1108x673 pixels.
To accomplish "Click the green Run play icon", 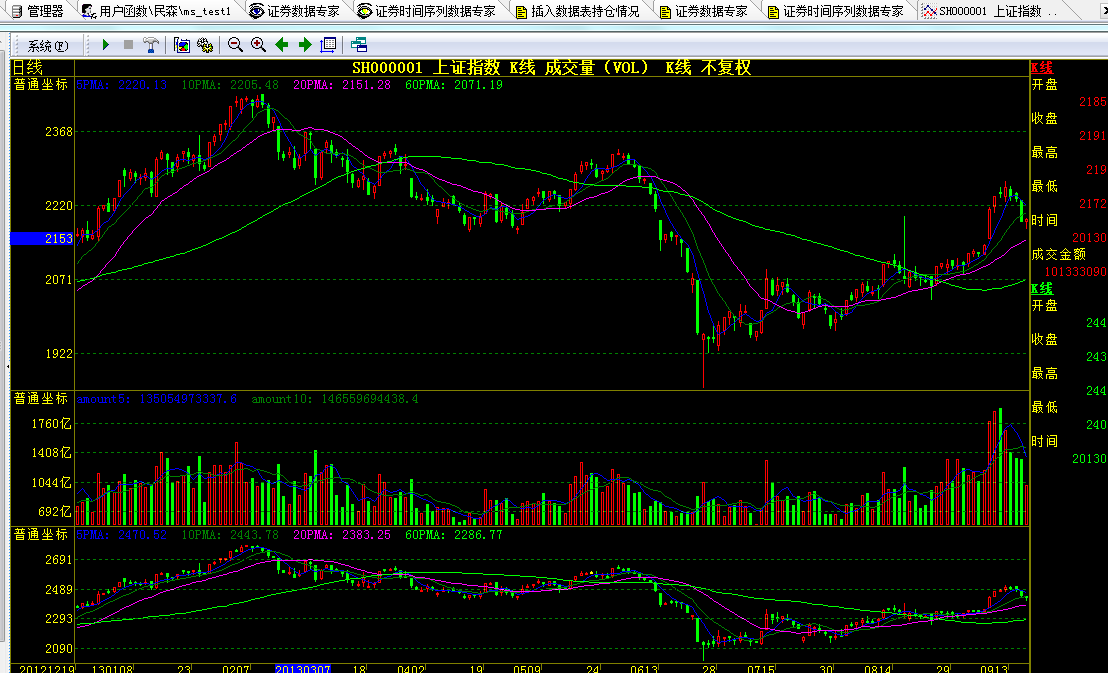I will click(x=106, y=45).
